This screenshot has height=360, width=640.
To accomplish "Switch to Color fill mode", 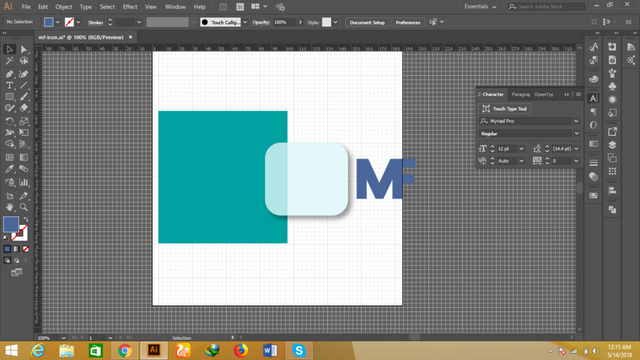I will coord(7,249).
